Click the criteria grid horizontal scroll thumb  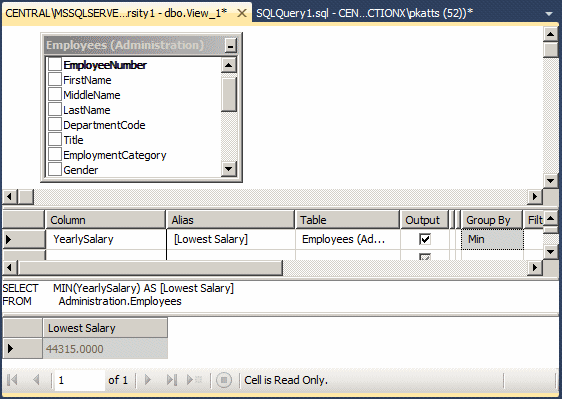click(150, 267)
